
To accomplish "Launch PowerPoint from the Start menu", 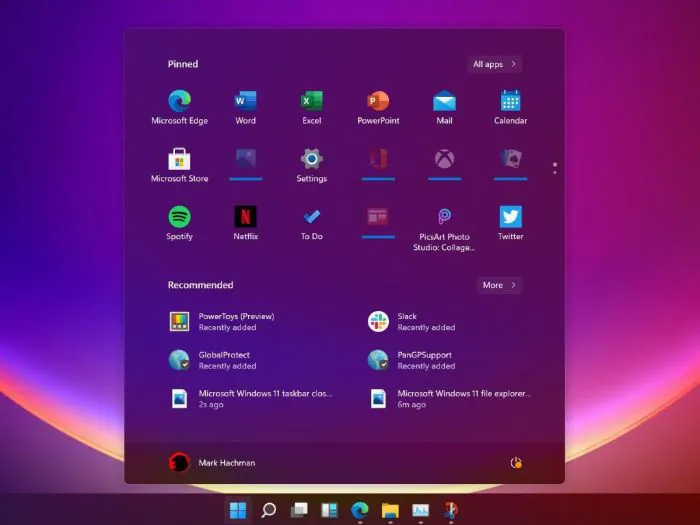I will click(378, 107).
